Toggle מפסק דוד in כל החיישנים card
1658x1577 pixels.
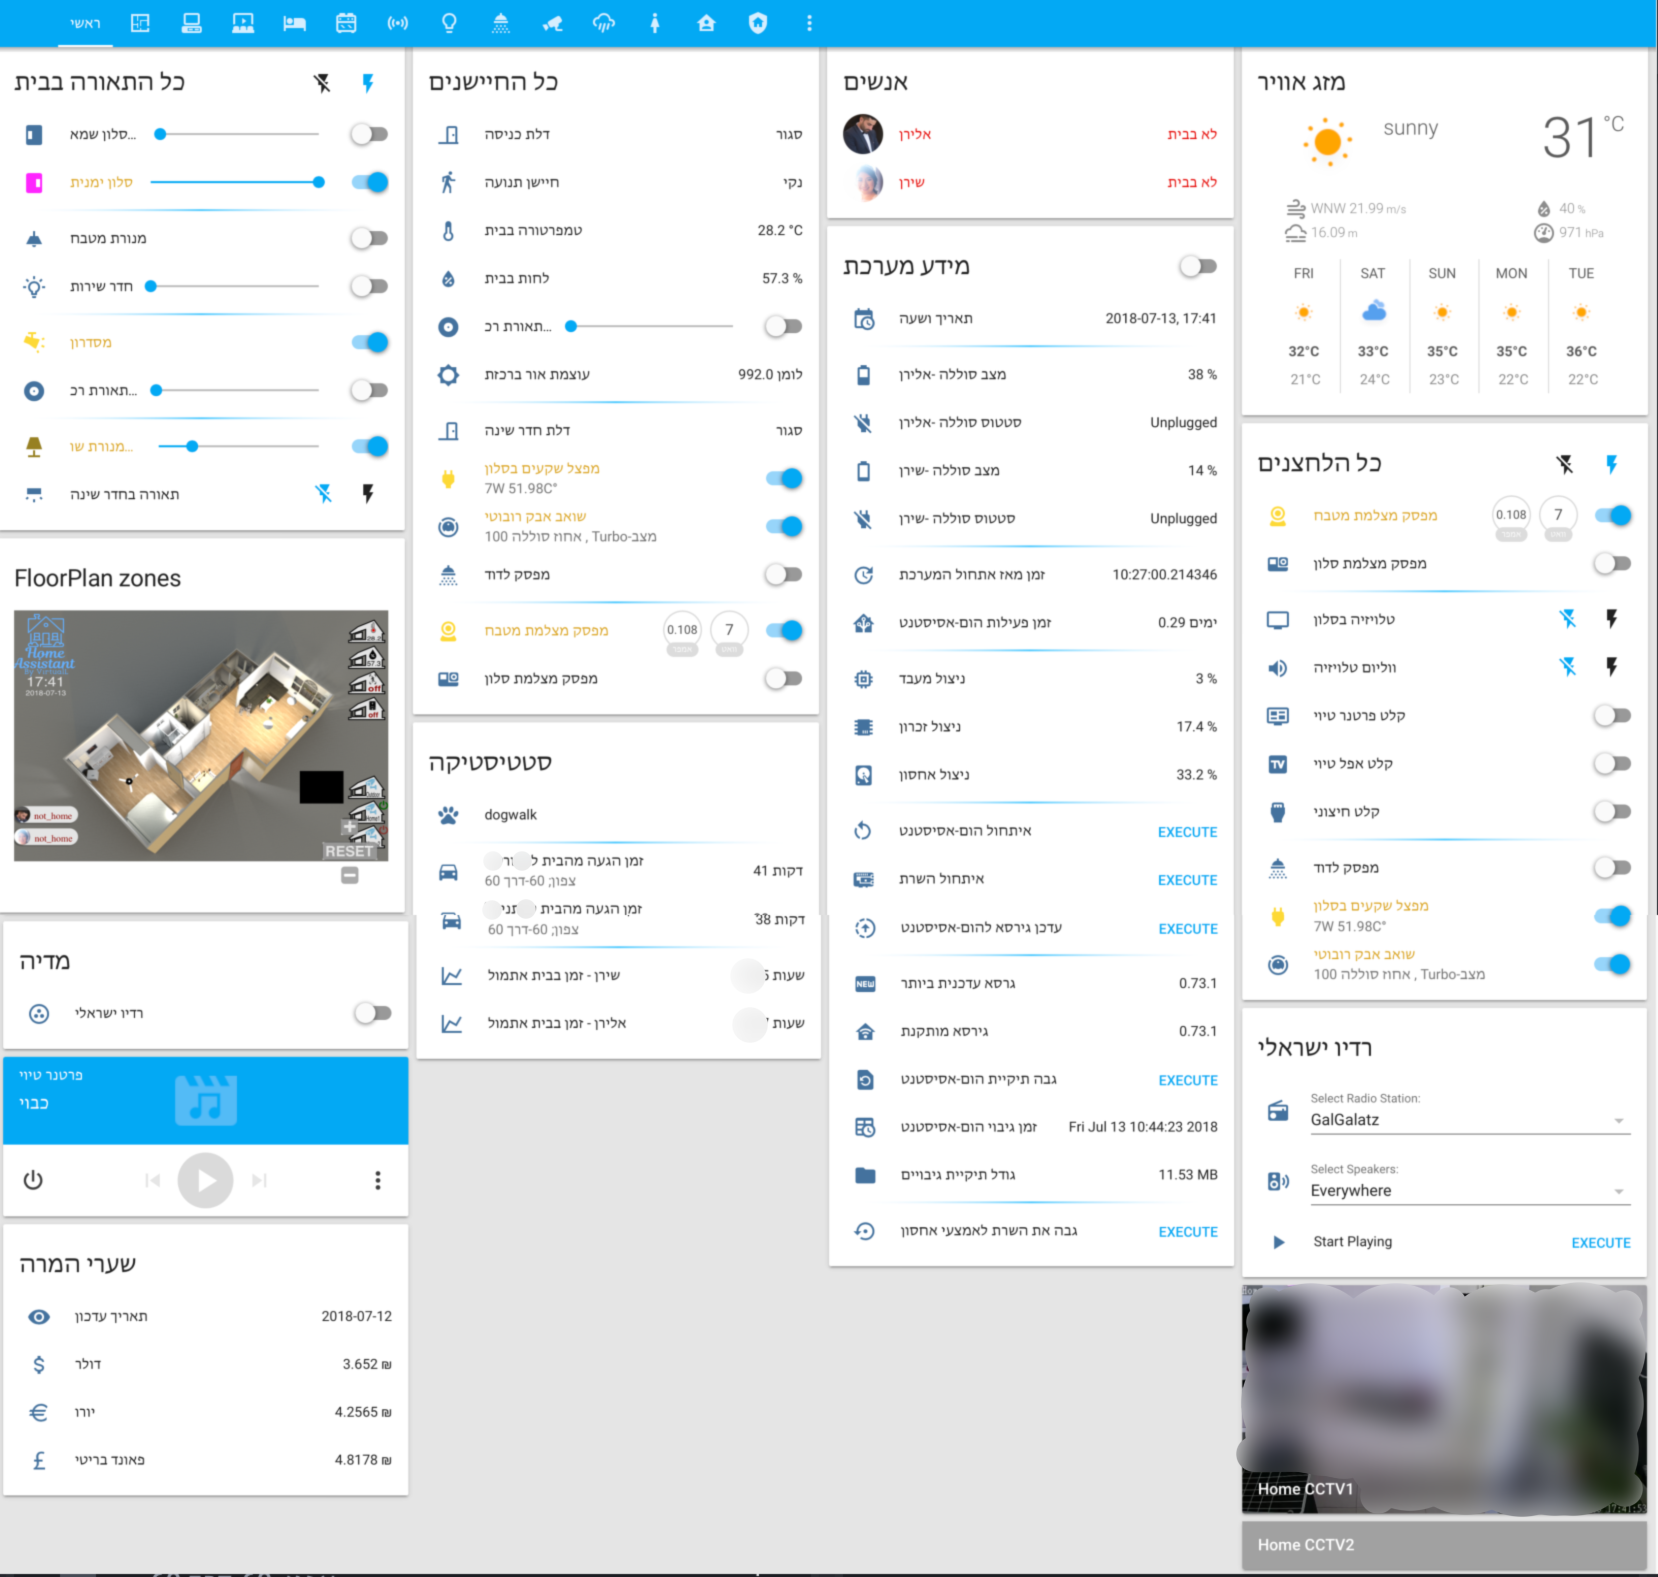(784, 574)
